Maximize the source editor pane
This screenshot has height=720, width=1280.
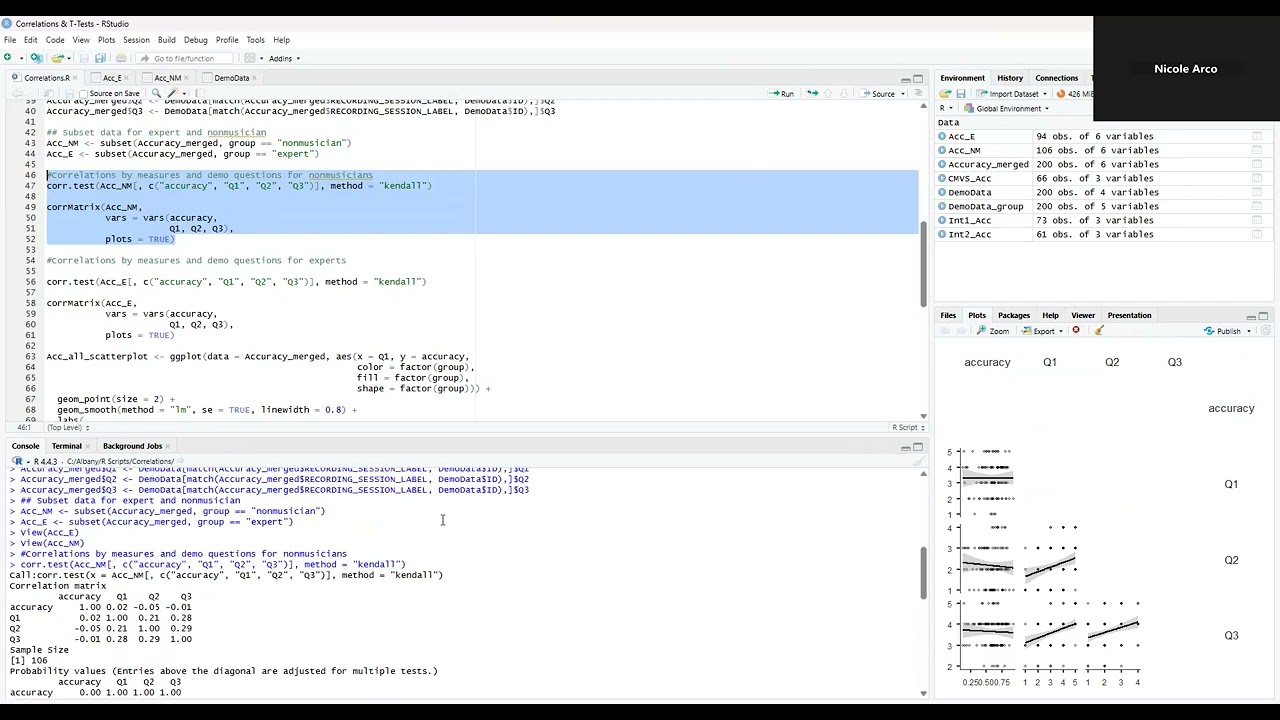click(918, 79)
